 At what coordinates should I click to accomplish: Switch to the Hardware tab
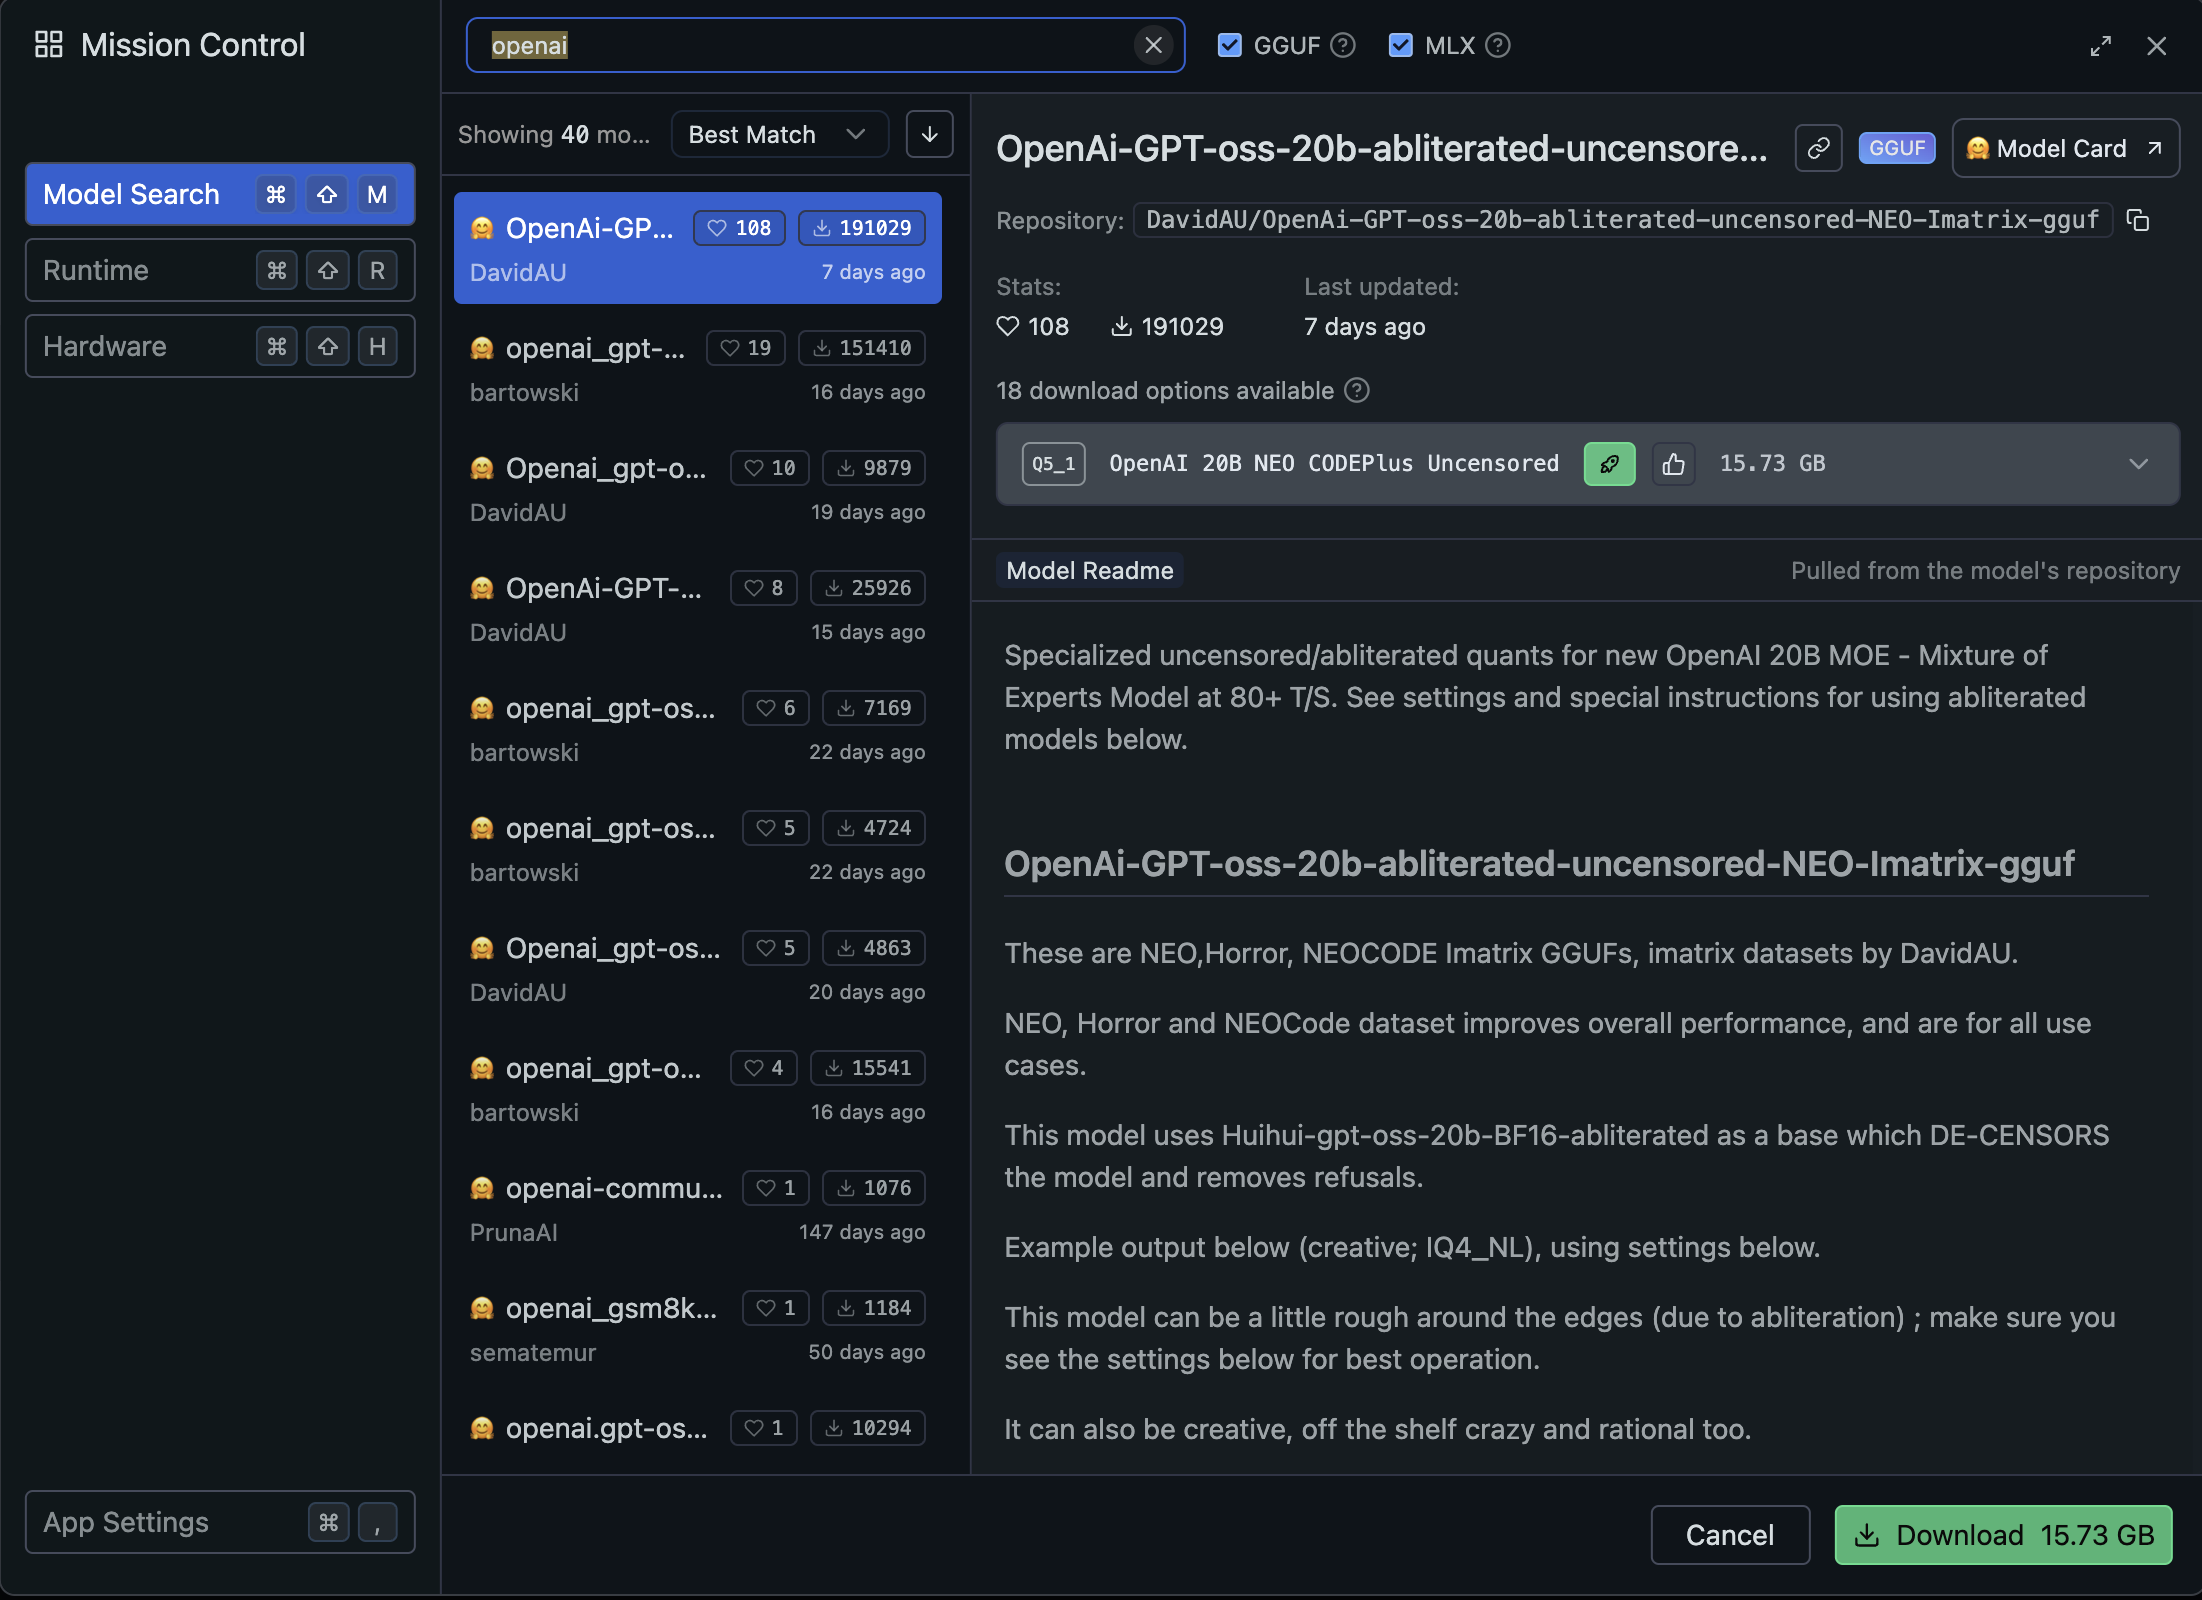(220, 346)
